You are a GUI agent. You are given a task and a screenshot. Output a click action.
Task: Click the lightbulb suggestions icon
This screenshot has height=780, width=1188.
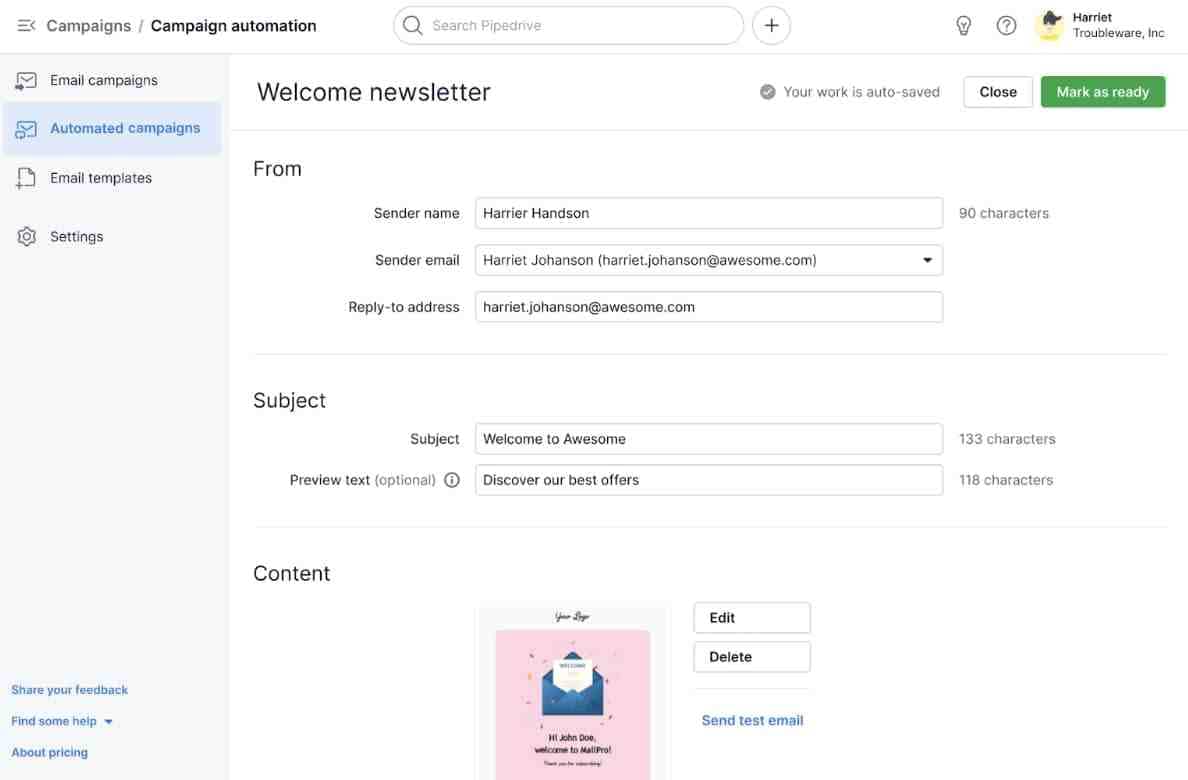[963, 25]
